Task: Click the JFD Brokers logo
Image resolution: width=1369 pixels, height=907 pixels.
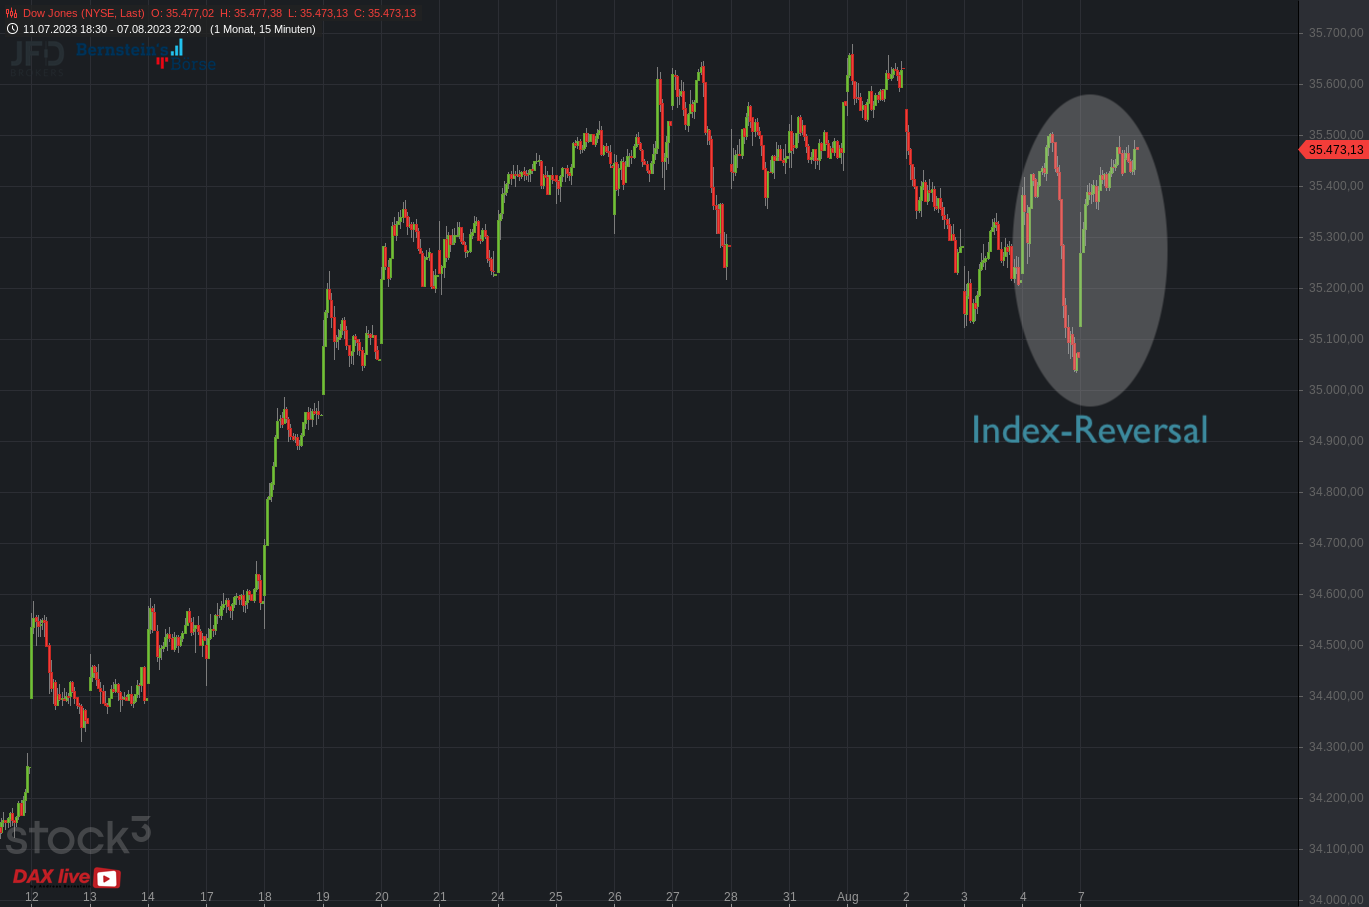Action: (37, 56)
